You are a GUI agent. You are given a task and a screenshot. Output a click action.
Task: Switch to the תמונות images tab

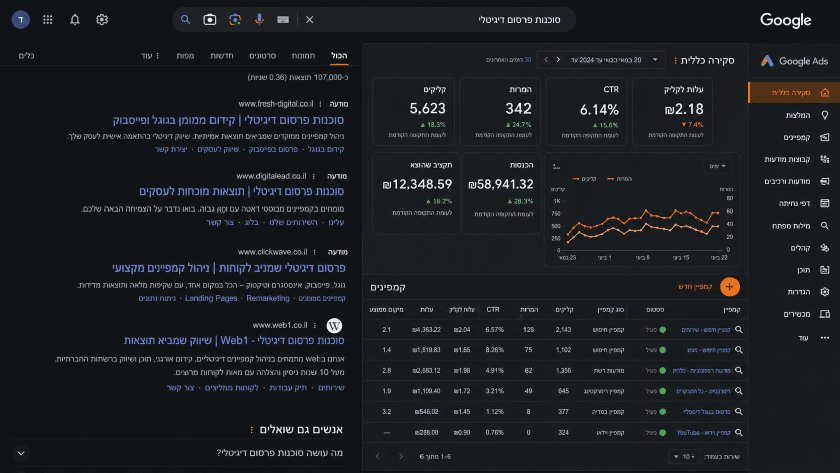(303, 55)
